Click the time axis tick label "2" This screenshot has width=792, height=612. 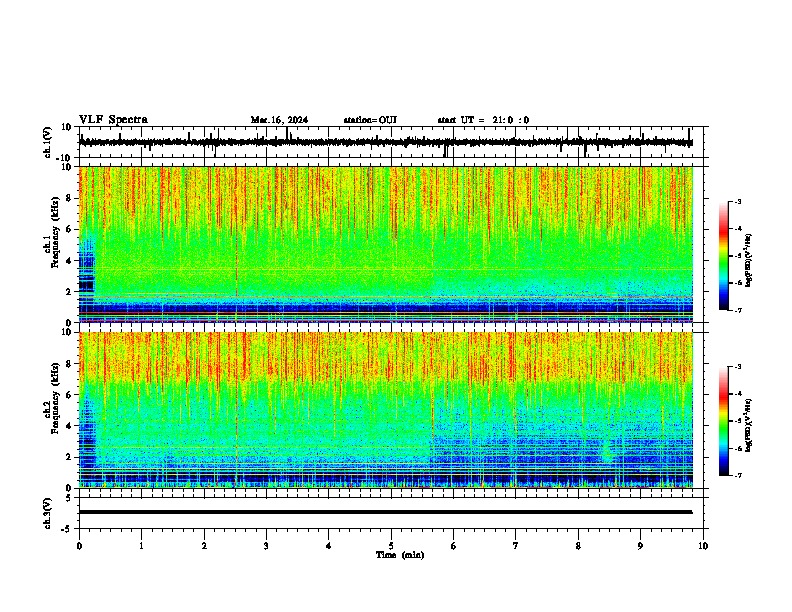coord(204,546)
